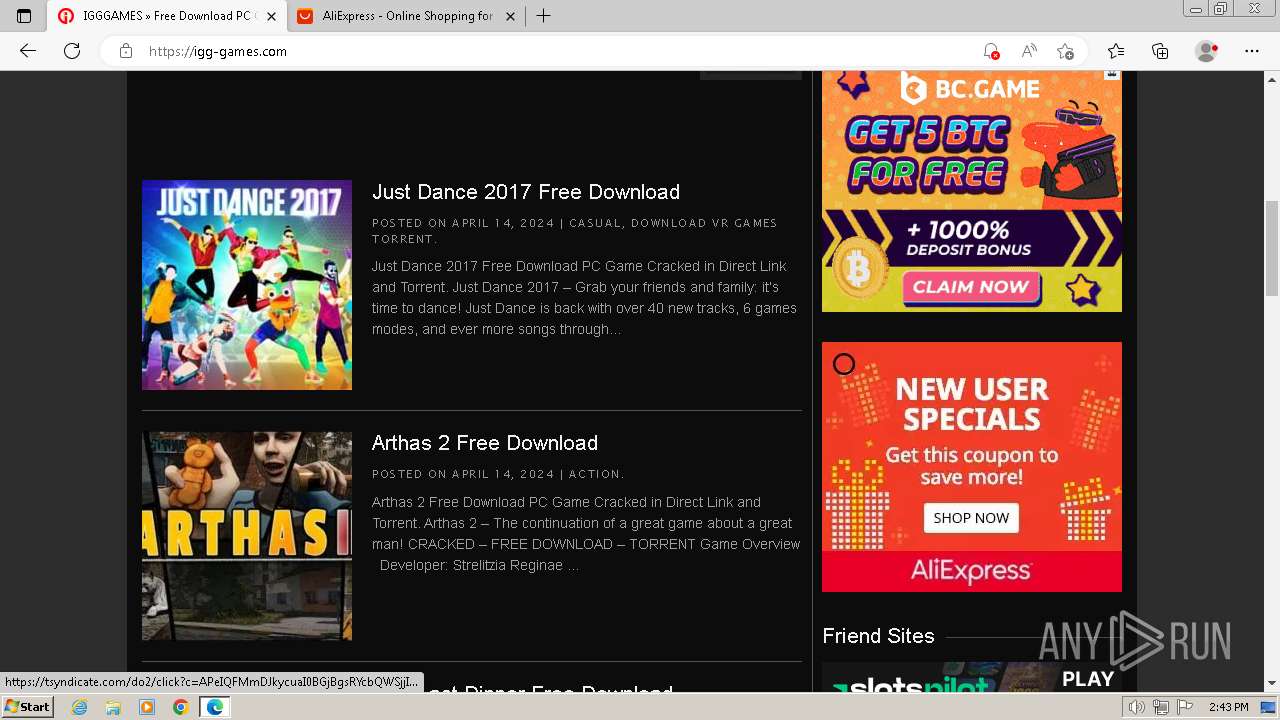Viewport: 1280px width, 720px height.
Task: Switch to the IGGGAMES tab
Action: coord(167,16)
